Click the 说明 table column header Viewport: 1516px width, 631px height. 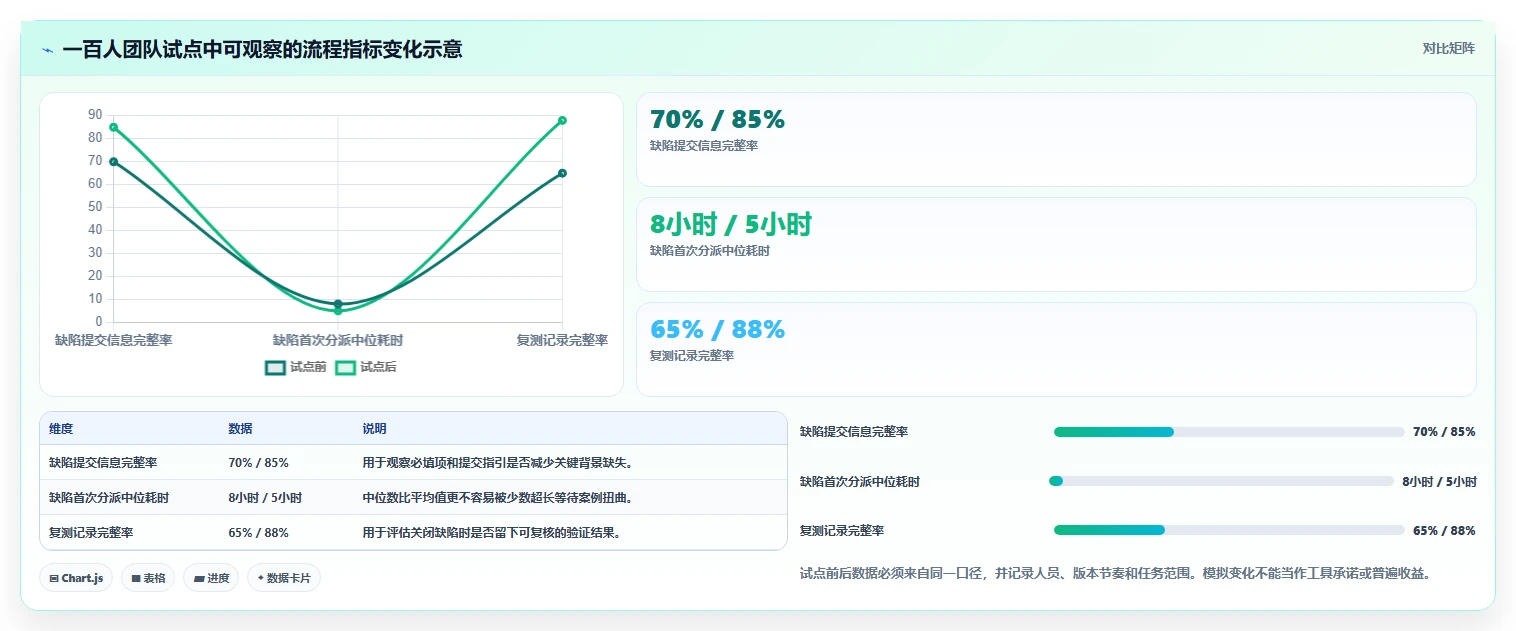[374, 429]
